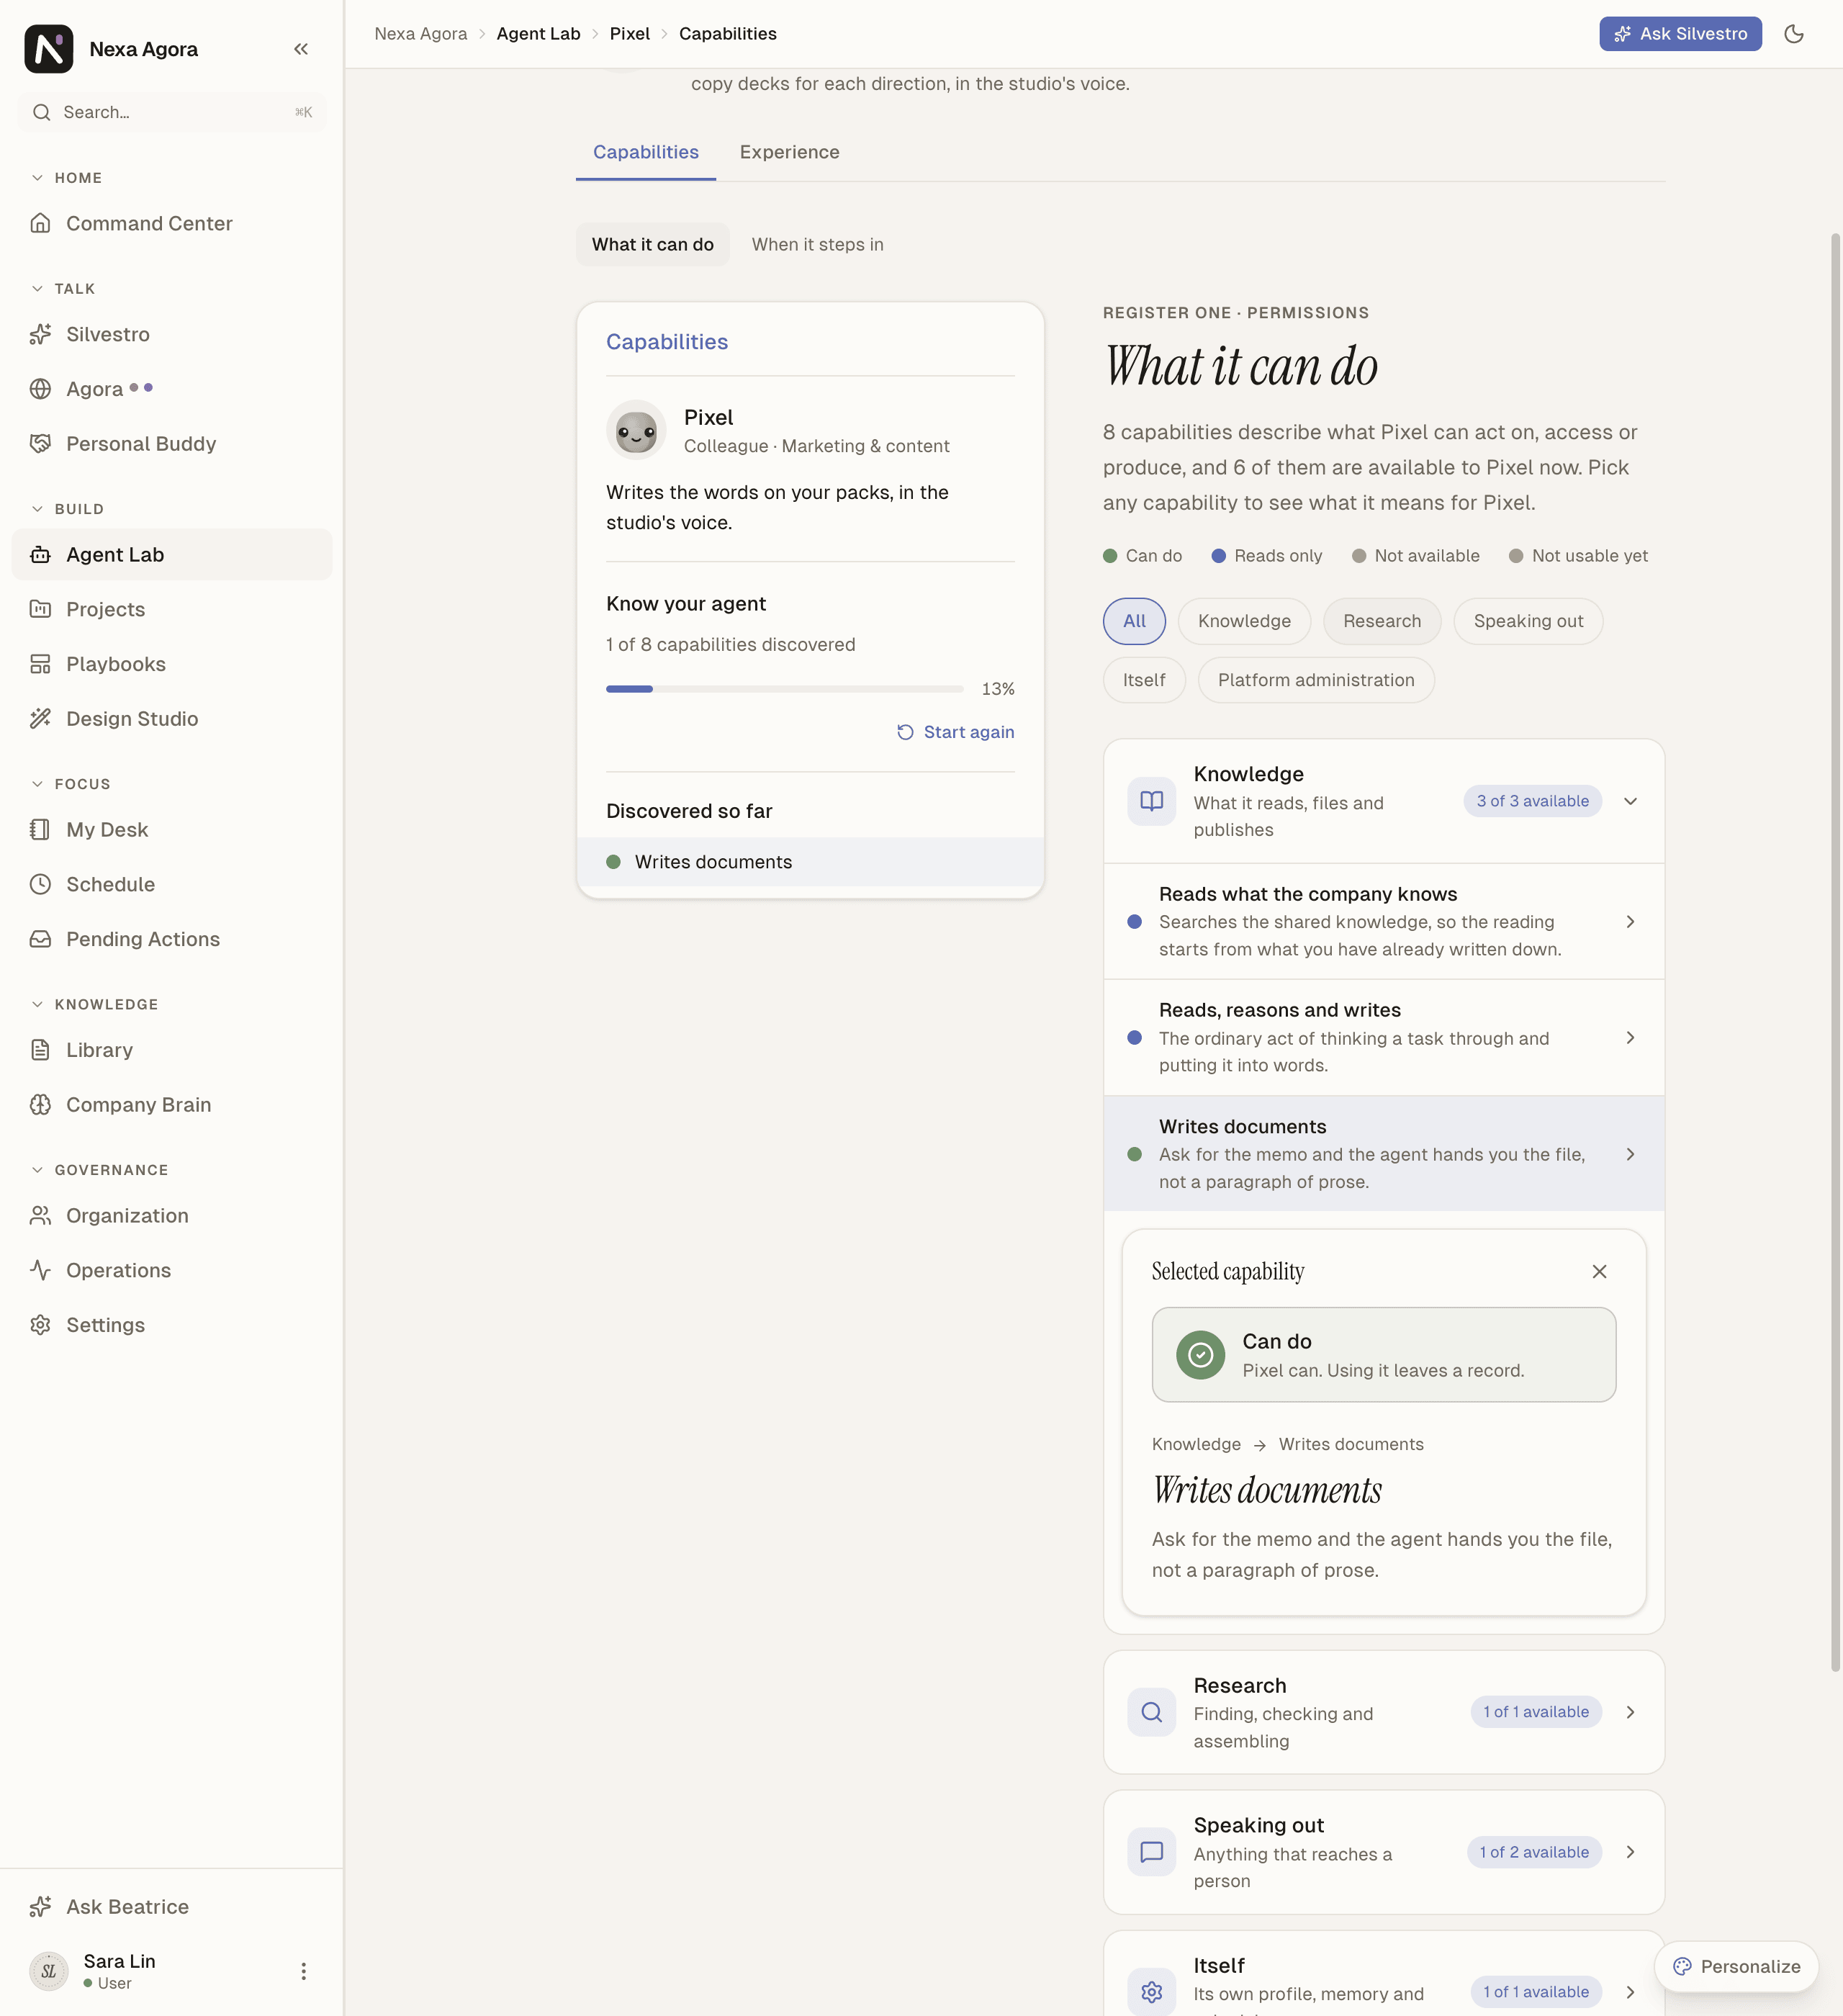1843x2016 pixels.
Task: Open the Experience tab
Action: click(789, 152)
